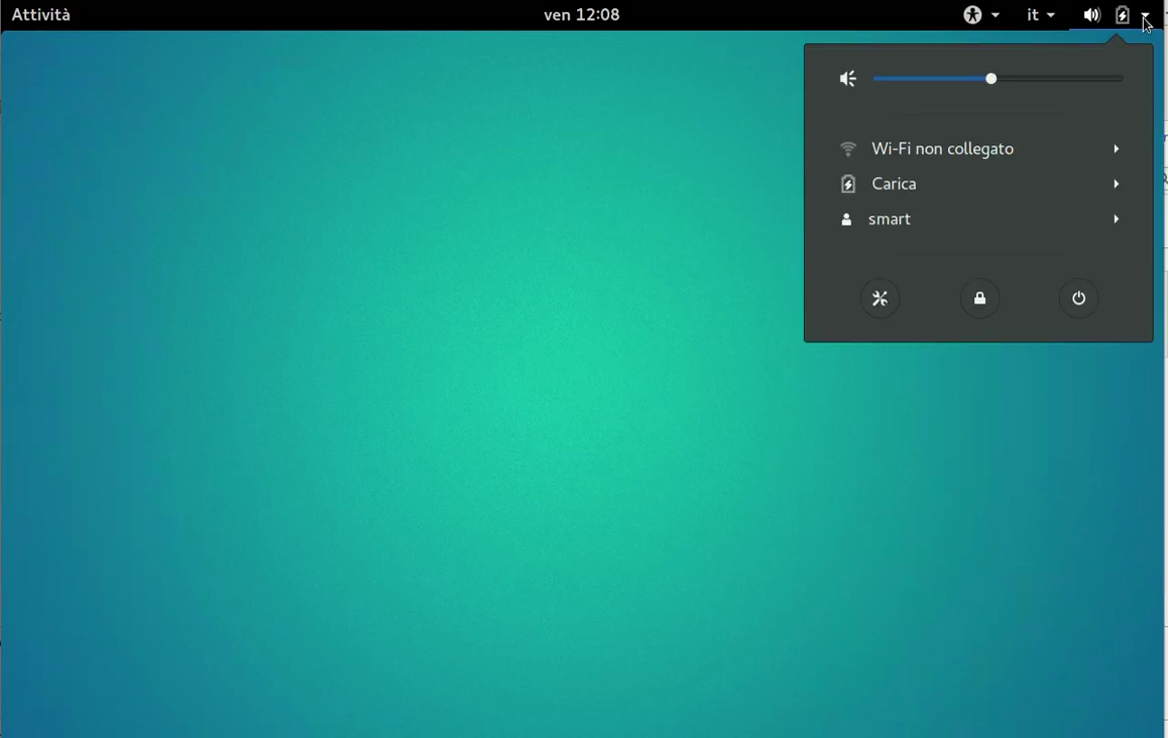Open the 'it' keyboard layout dropdown

[1040, 15]
